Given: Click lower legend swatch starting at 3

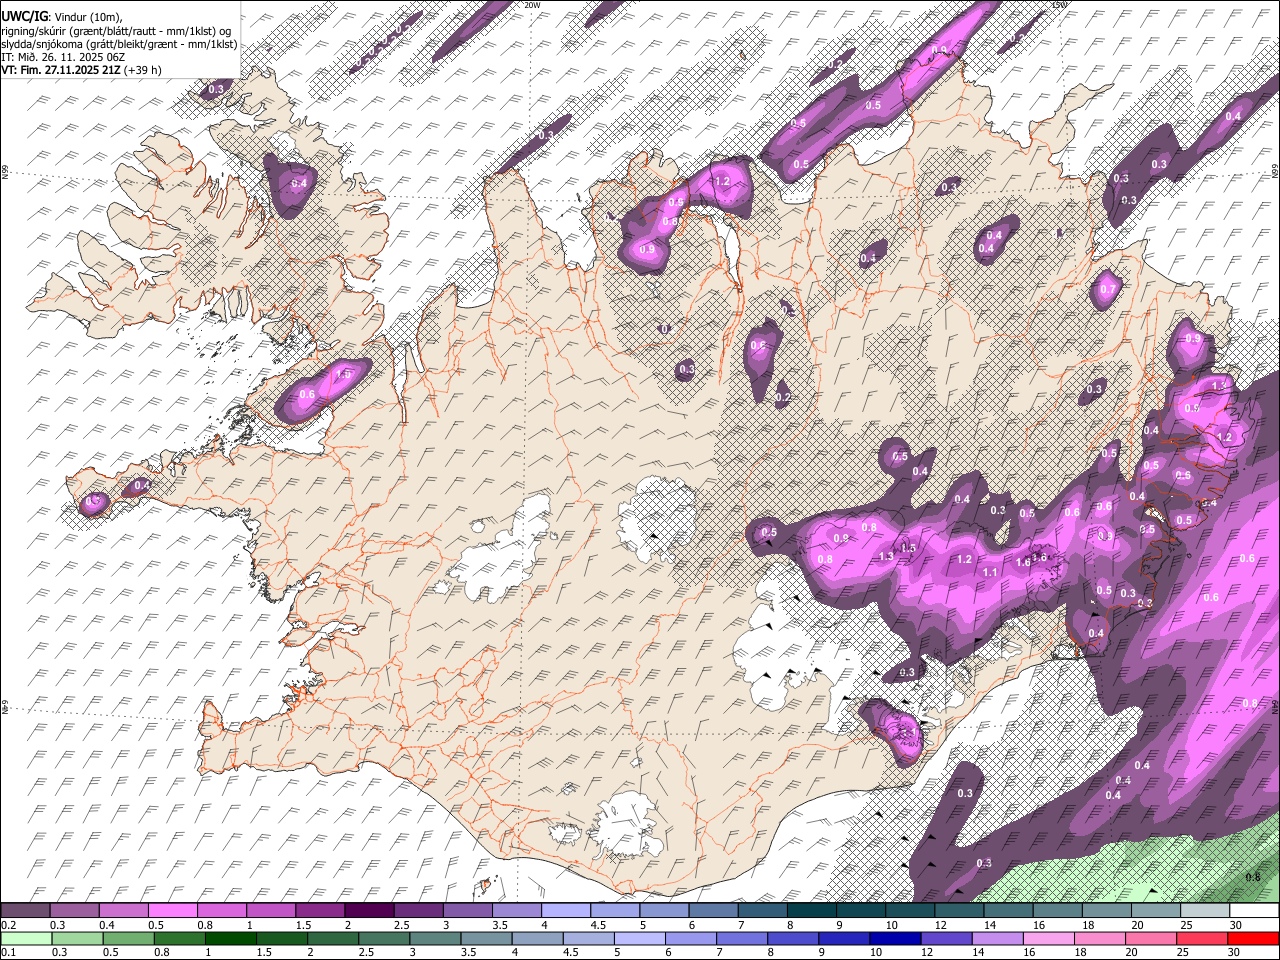Looking at the screenshot, I should pyautogui.click(x=435, y=938).
